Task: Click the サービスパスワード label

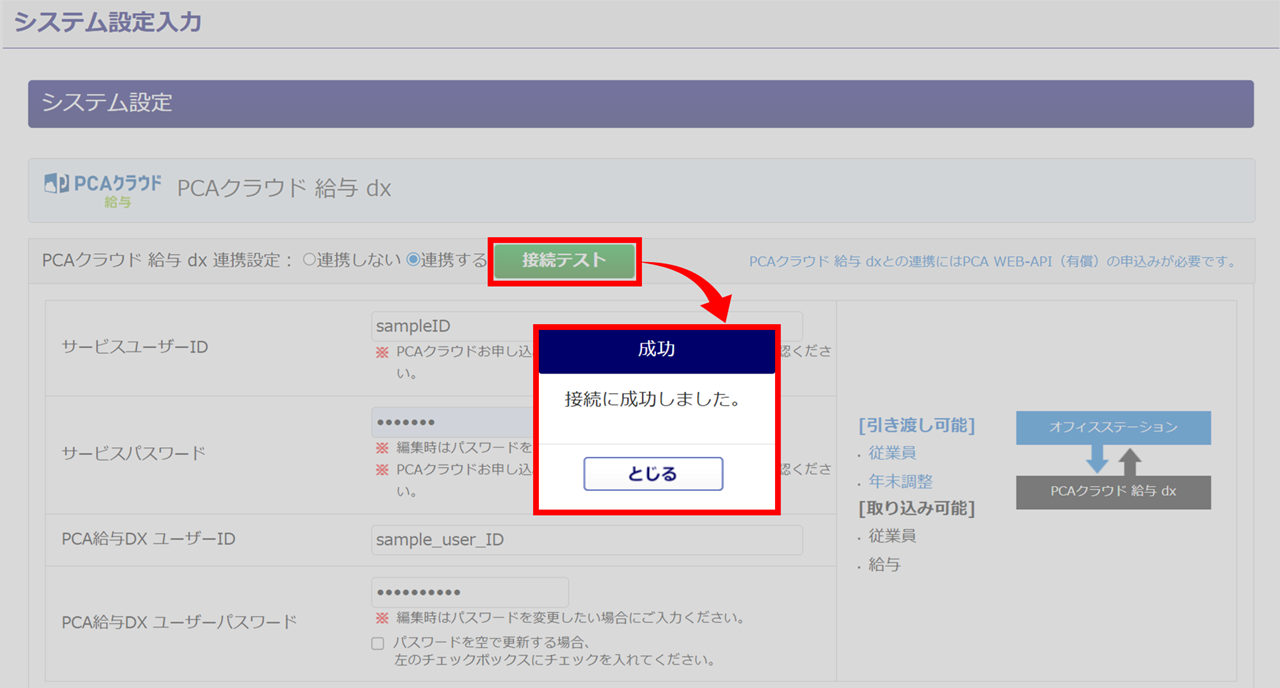Action: 133,452
